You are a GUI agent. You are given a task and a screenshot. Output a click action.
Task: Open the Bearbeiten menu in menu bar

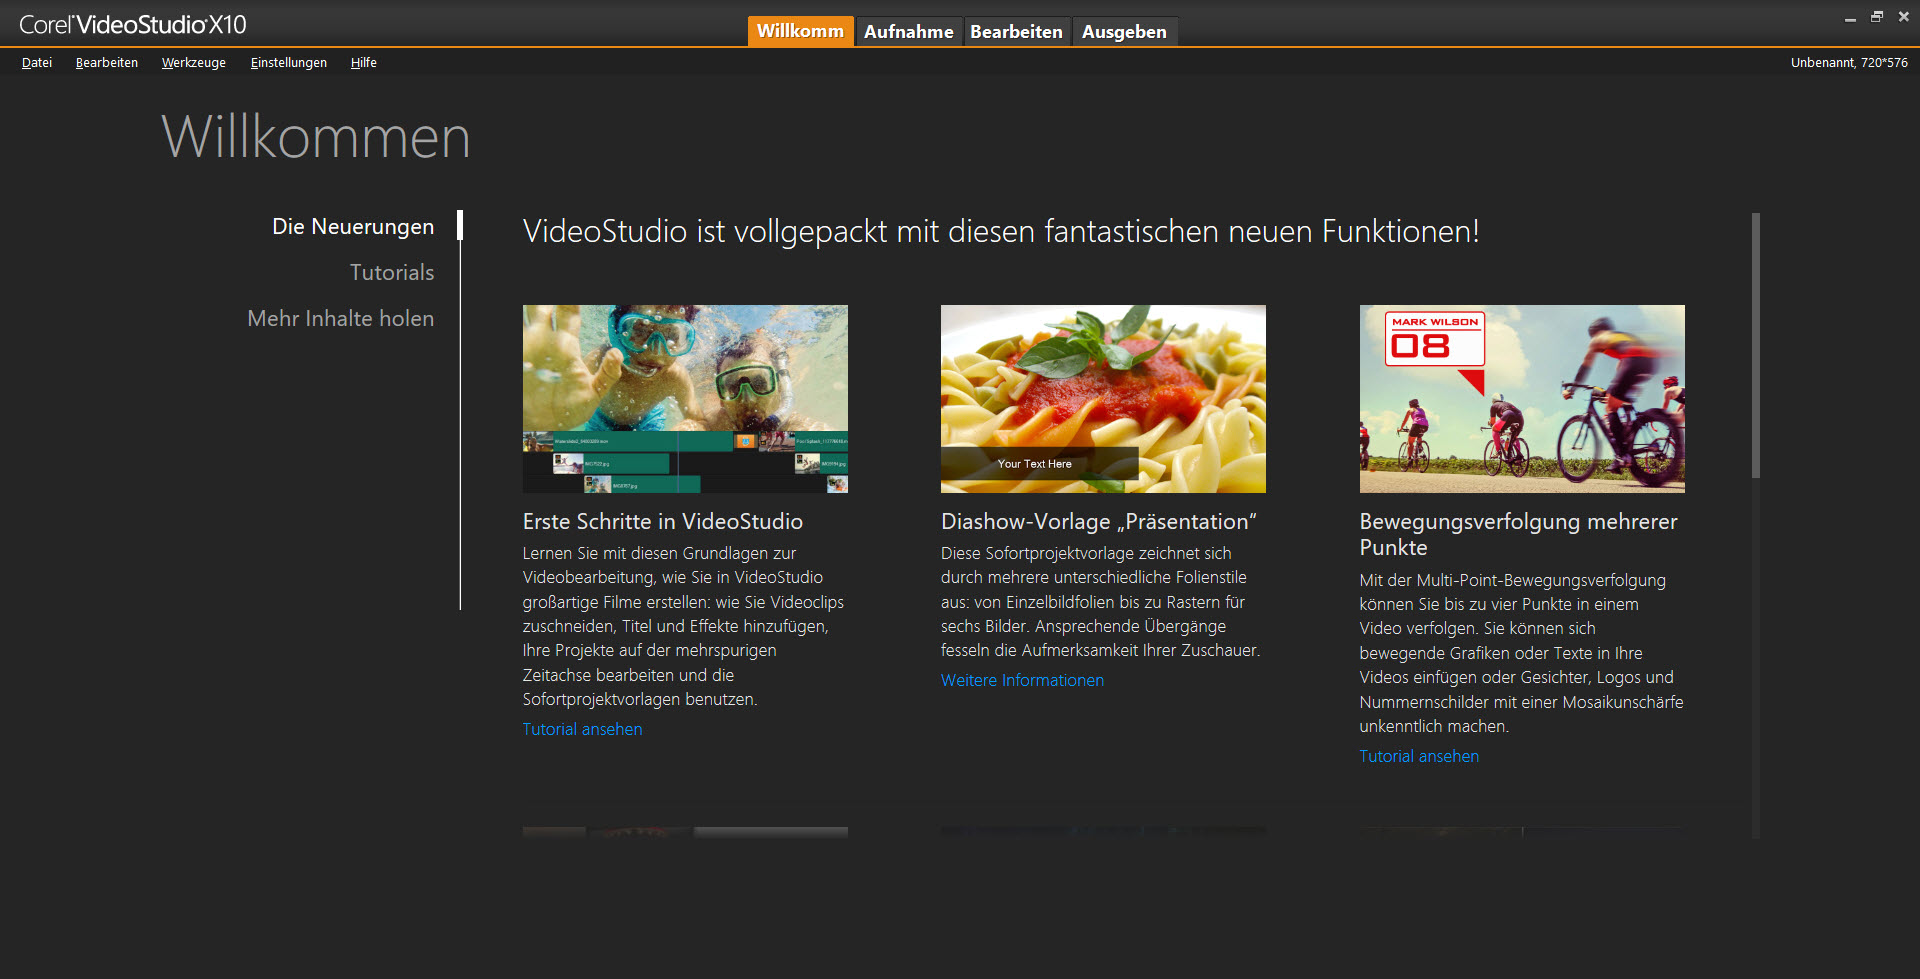coord(107,63)
